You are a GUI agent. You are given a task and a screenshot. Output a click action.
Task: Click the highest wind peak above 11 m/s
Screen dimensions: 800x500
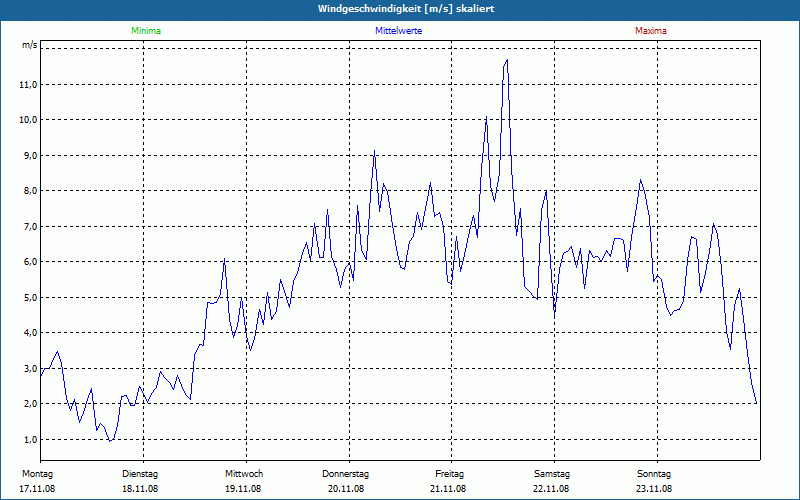click(x=507, y=60)
